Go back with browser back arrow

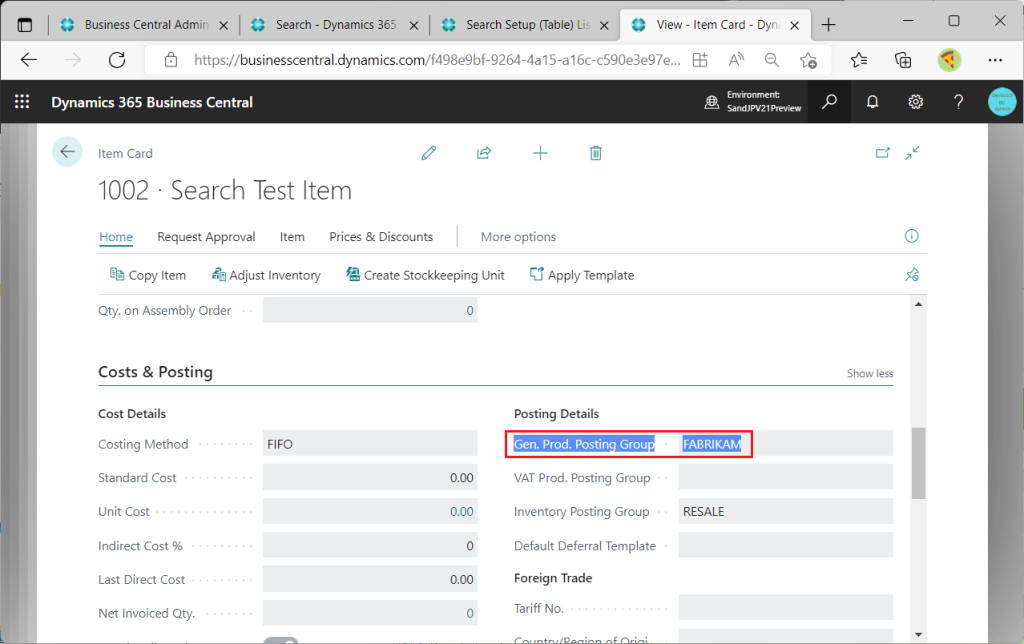tap(29, 60)
